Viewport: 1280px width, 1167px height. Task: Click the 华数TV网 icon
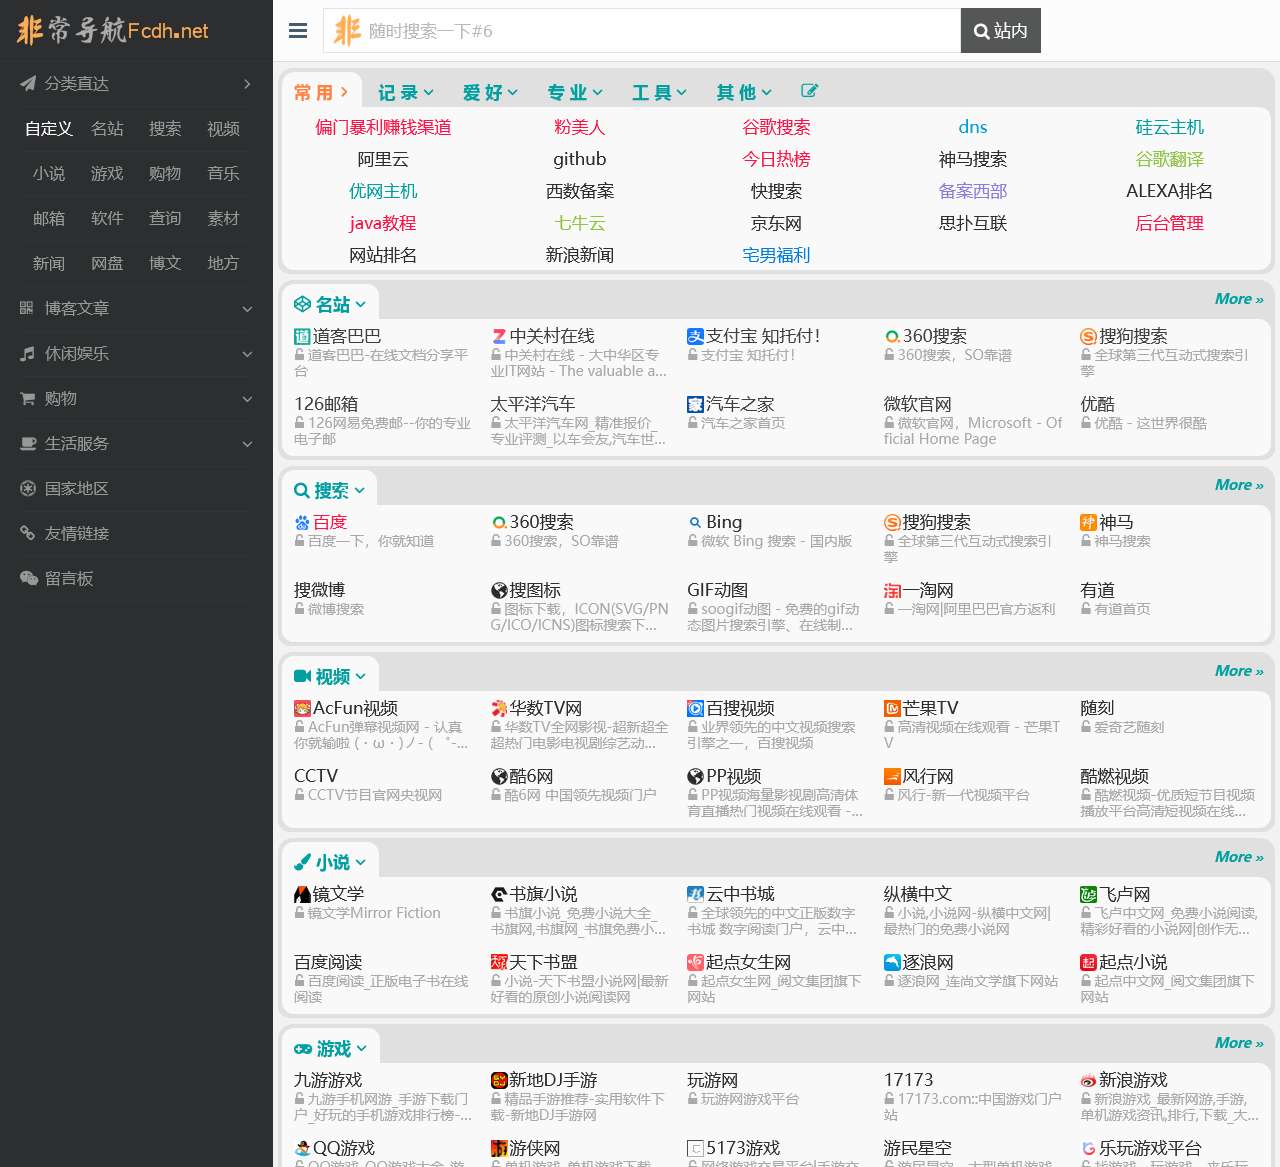[499, 709]
